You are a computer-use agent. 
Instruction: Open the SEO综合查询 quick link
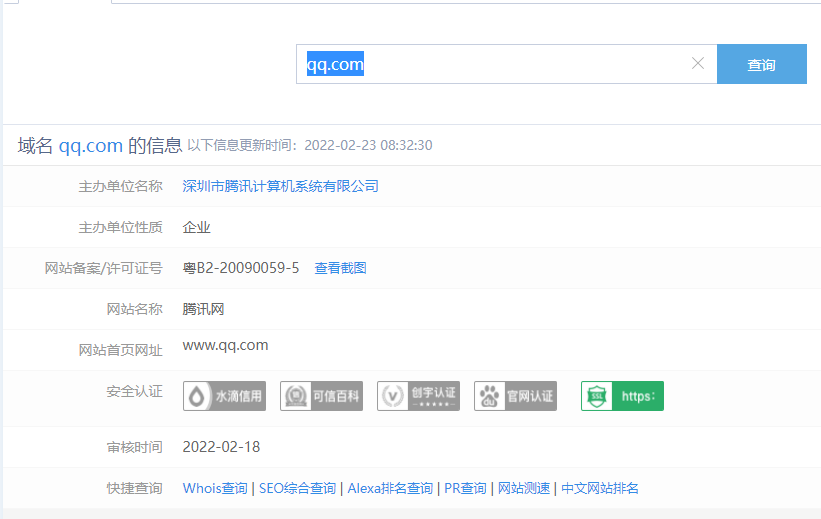point(297,488)
